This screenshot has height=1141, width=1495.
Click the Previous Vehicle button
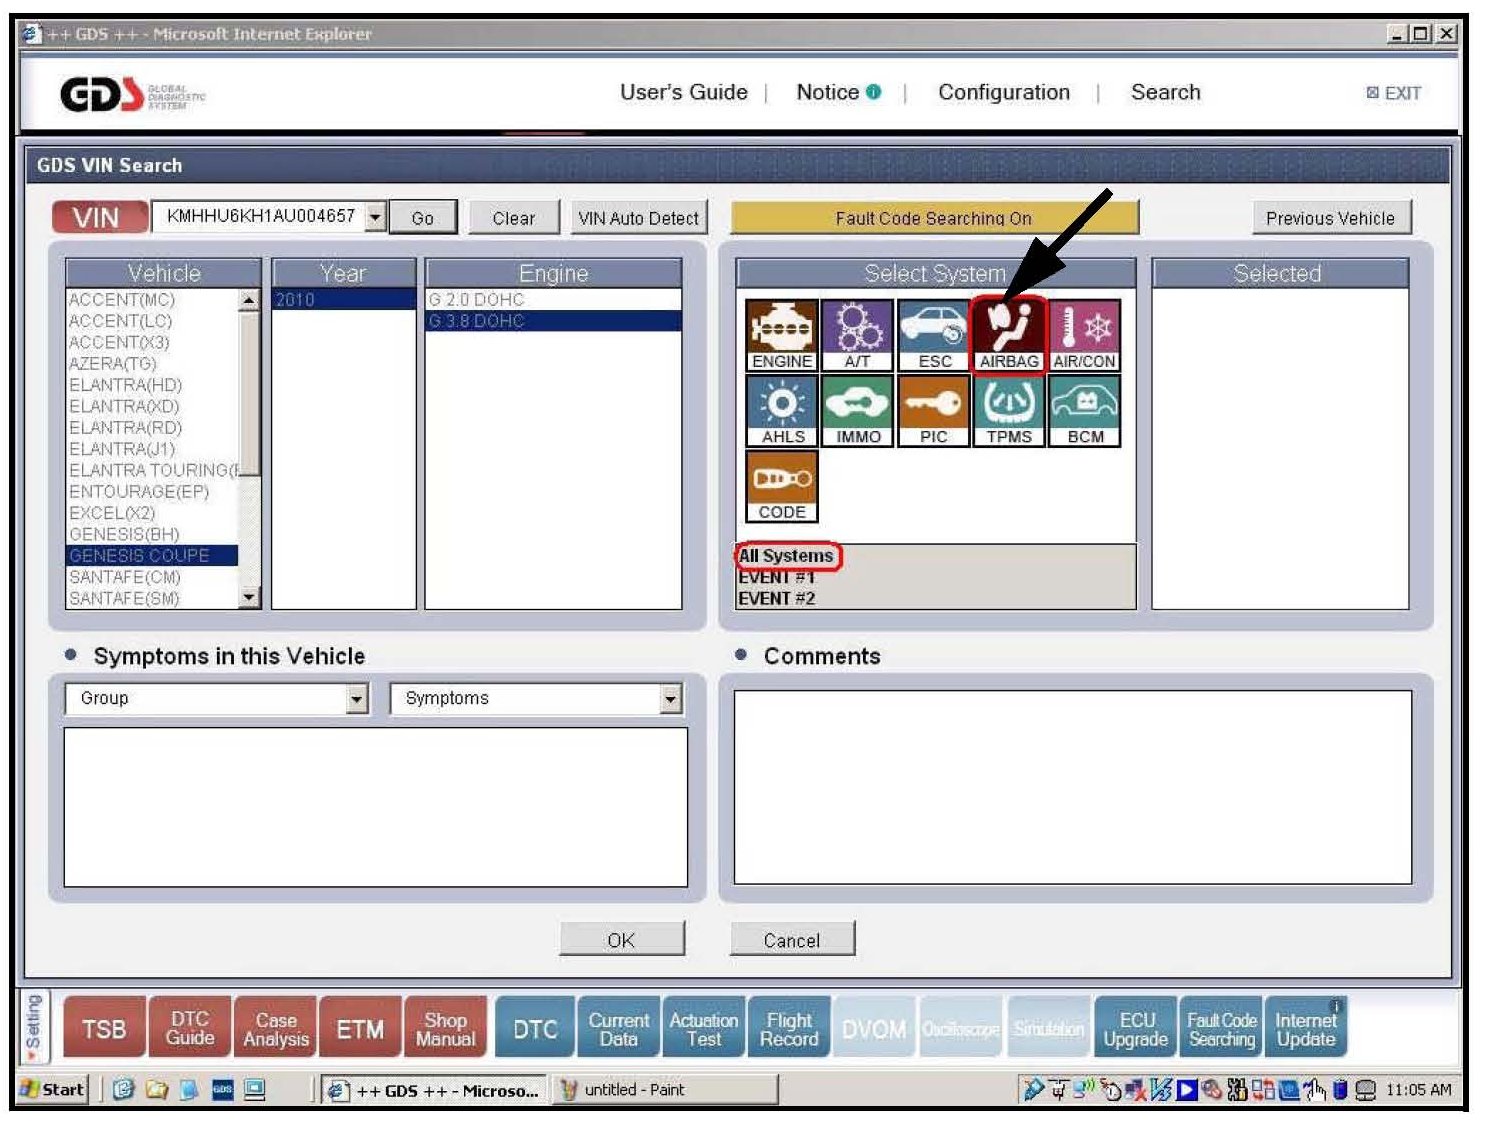pyautogui.click(x=1329, y=218)
